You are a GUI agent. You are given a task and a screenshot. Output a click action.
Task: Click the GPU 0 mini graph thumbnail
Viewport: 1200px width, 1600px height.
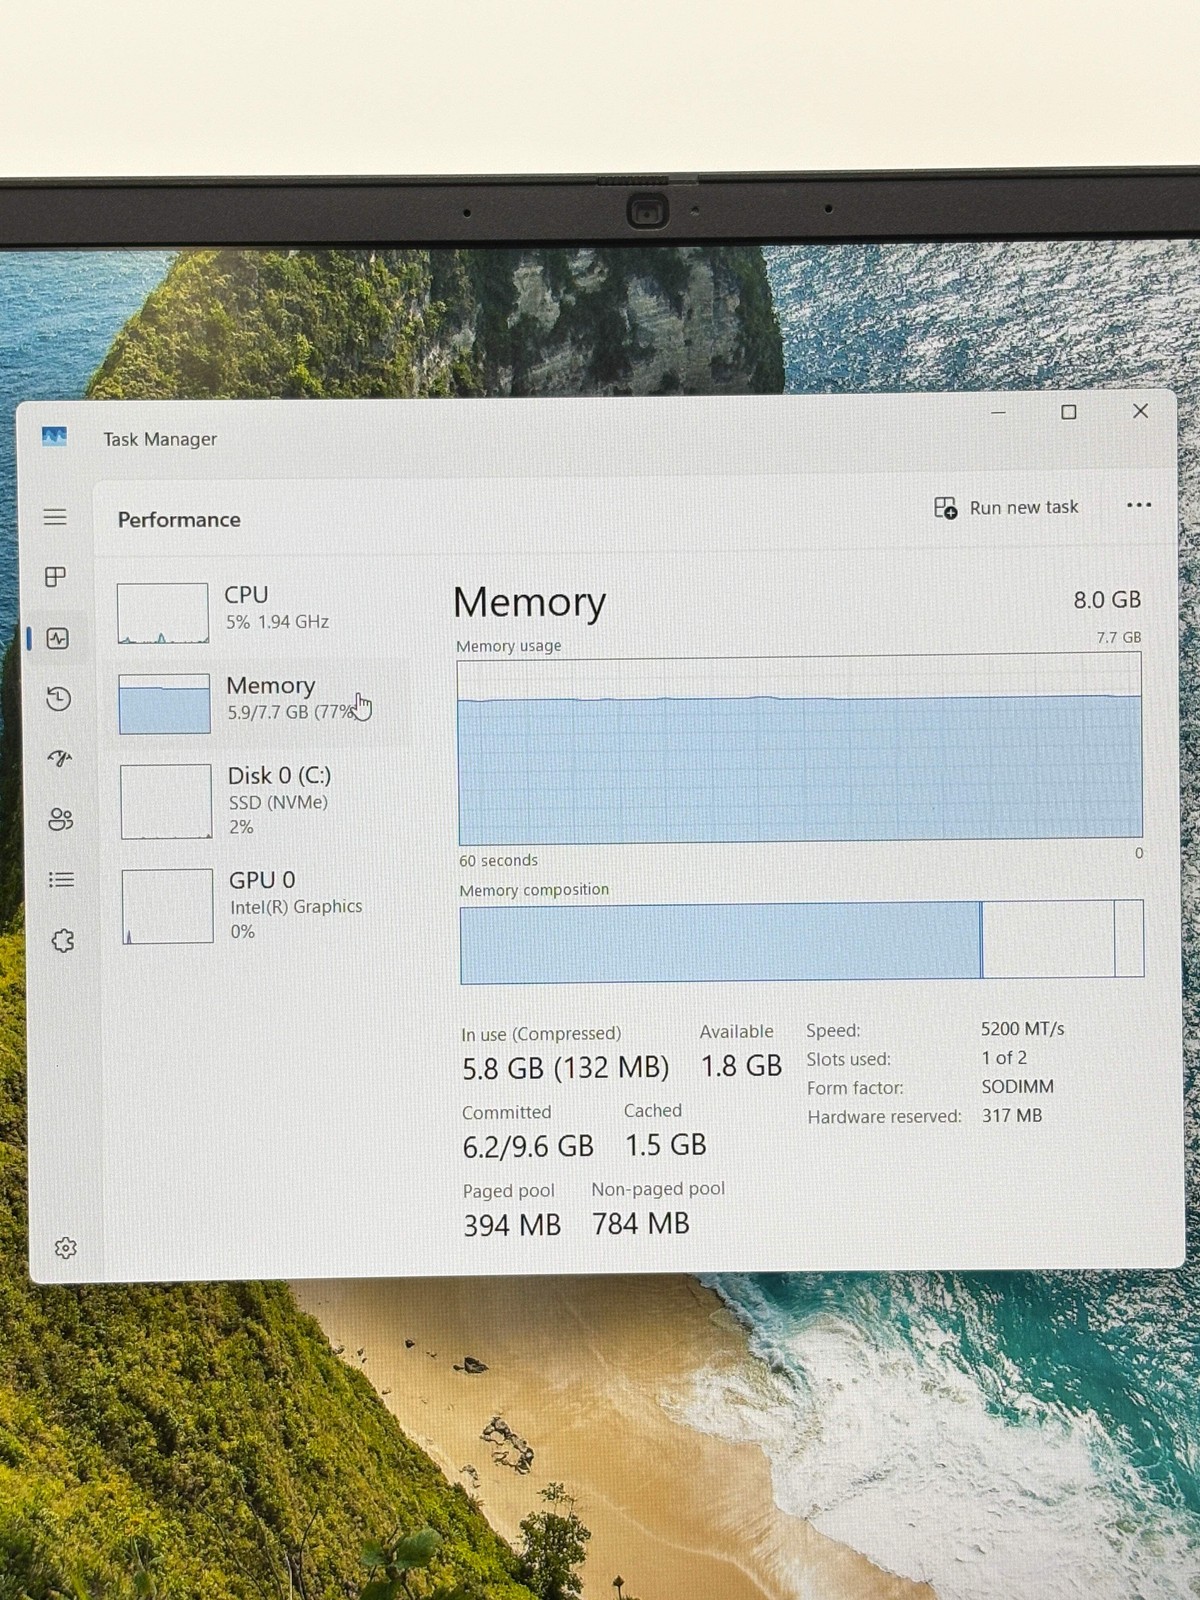pyautogui.click(x=168, y=906)
